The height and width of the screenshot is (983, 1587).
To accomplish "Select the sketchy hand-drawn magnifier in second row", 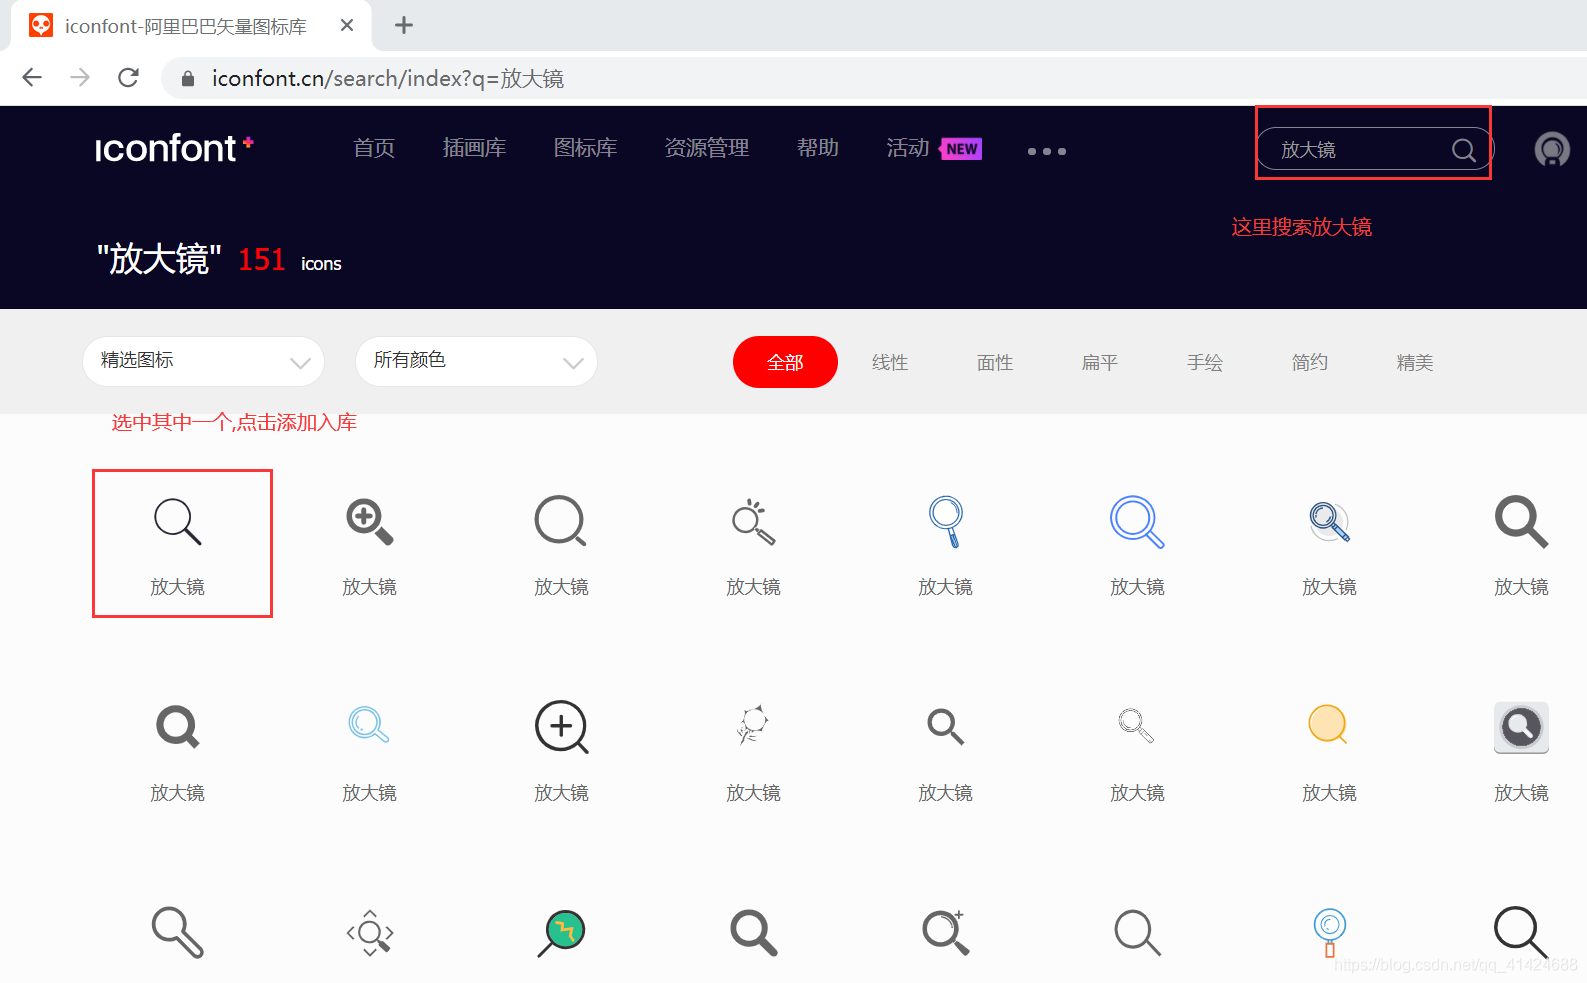I will pos(753,725).
